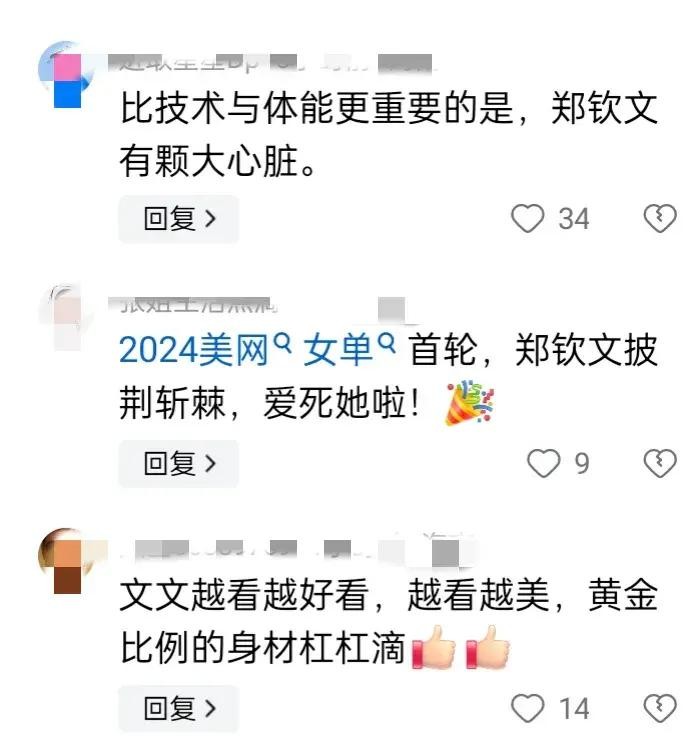Tap search icon next to 2024美网
697x748 pixels.
pyautogui.click(x=283, y=342)
